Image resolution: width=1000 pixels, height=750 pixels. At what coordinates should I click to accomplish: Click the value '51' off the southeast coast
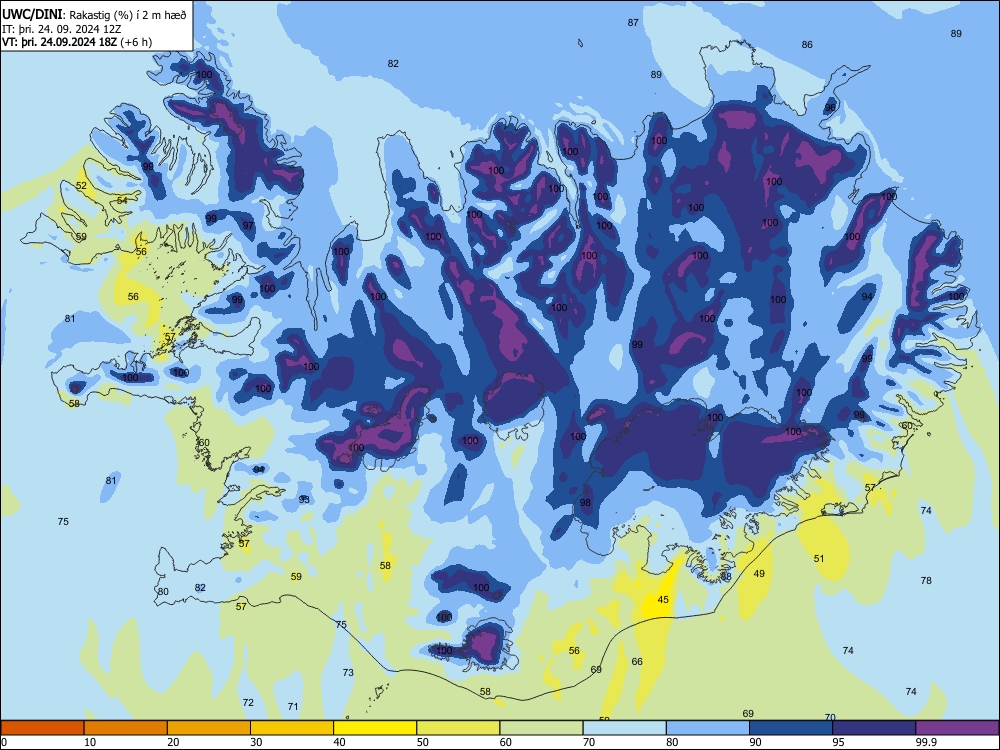click(819, 558)
